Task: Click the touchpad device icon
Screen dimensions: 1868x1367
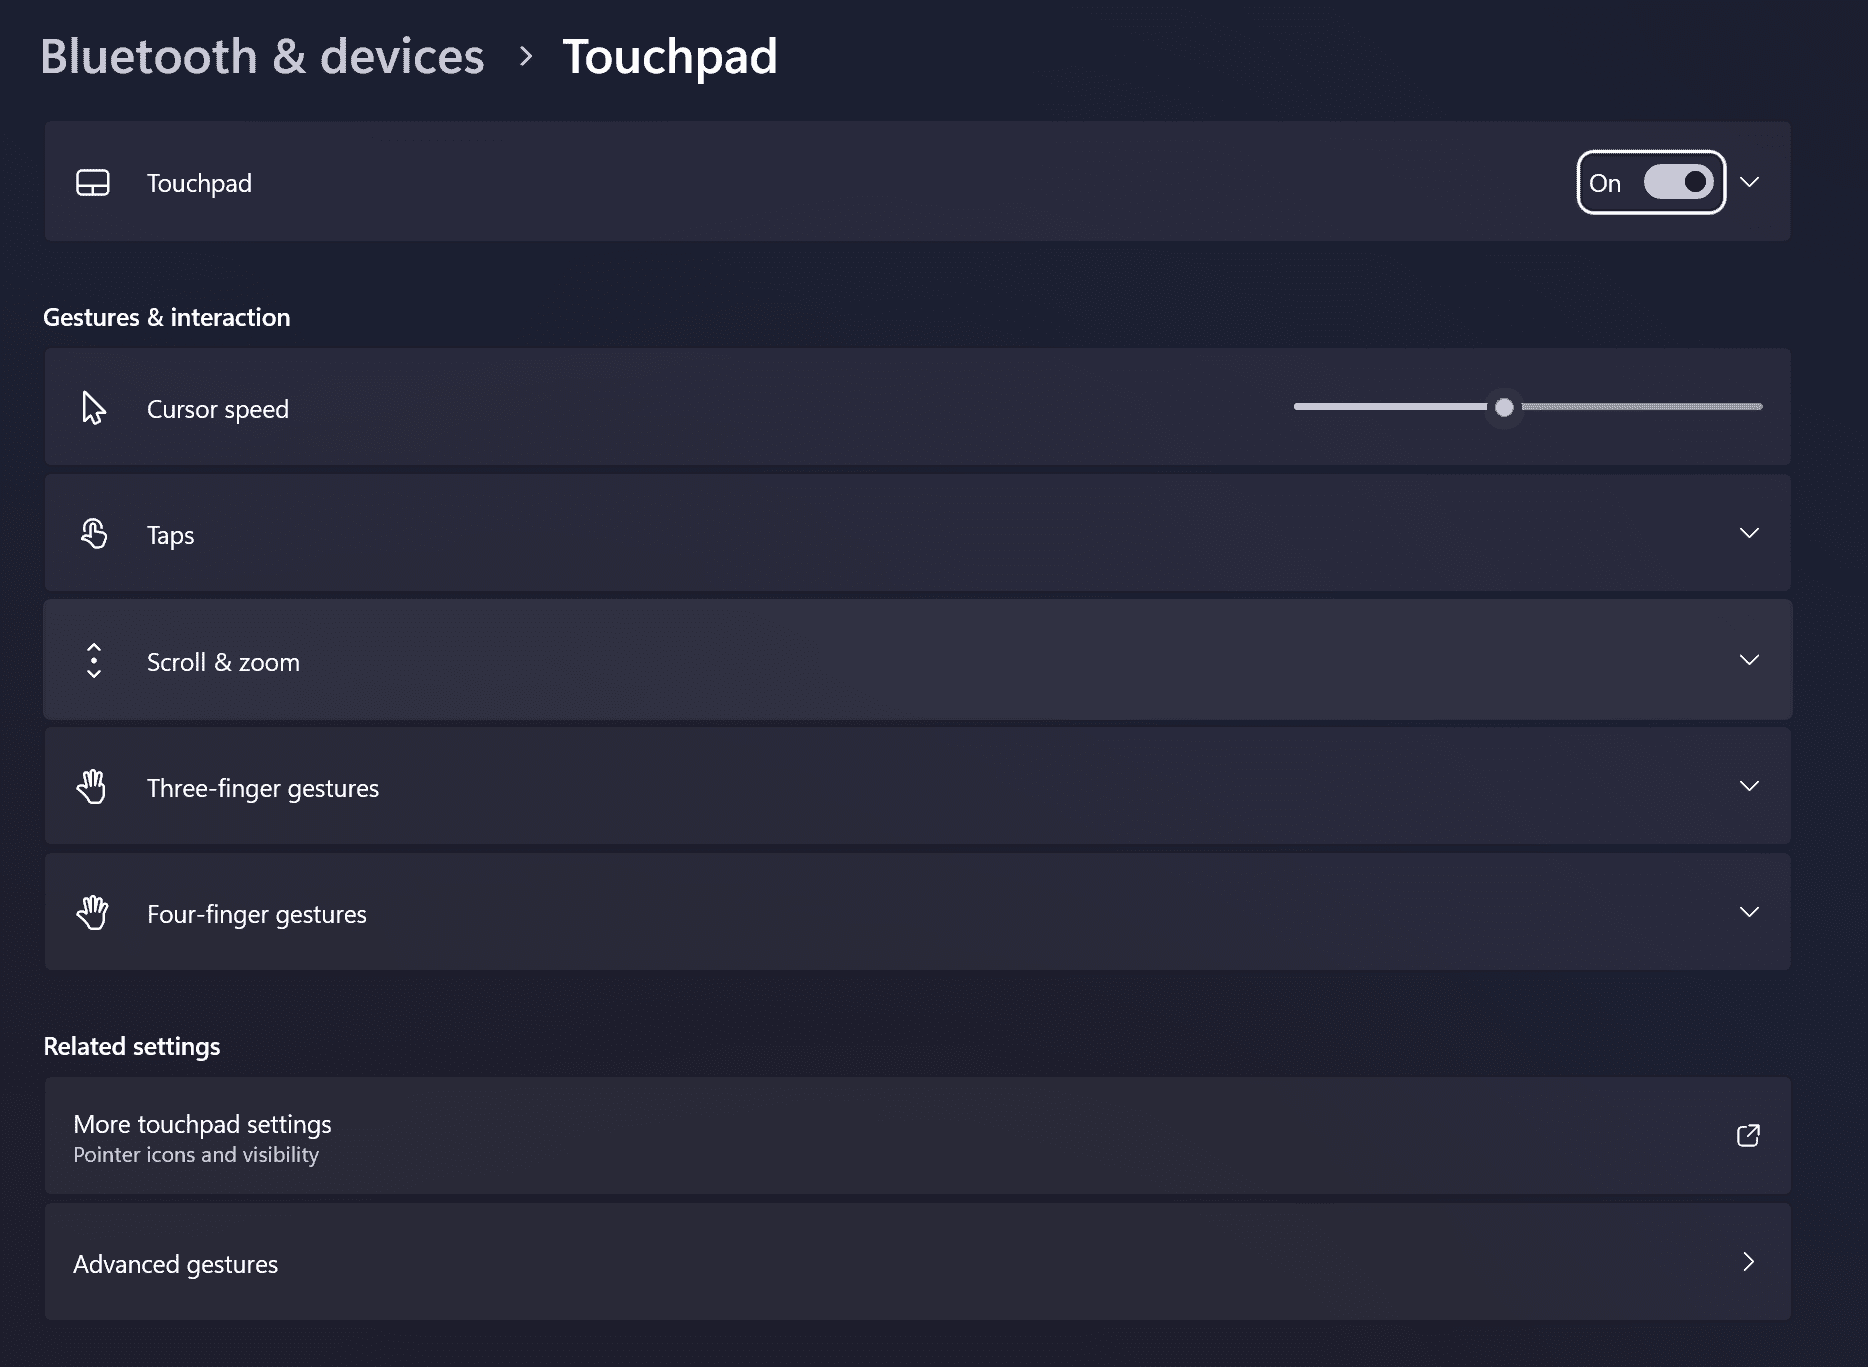Action: click(x=93, y=183)
